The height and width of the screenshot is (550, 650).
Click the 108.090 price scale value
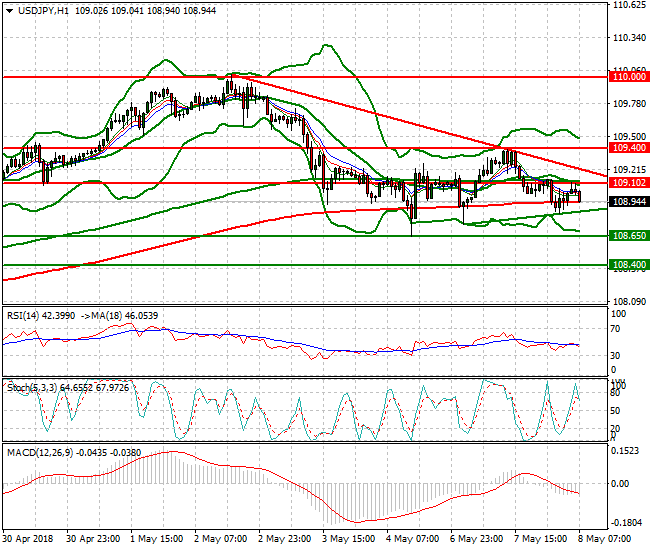click(x=629, y=302)
